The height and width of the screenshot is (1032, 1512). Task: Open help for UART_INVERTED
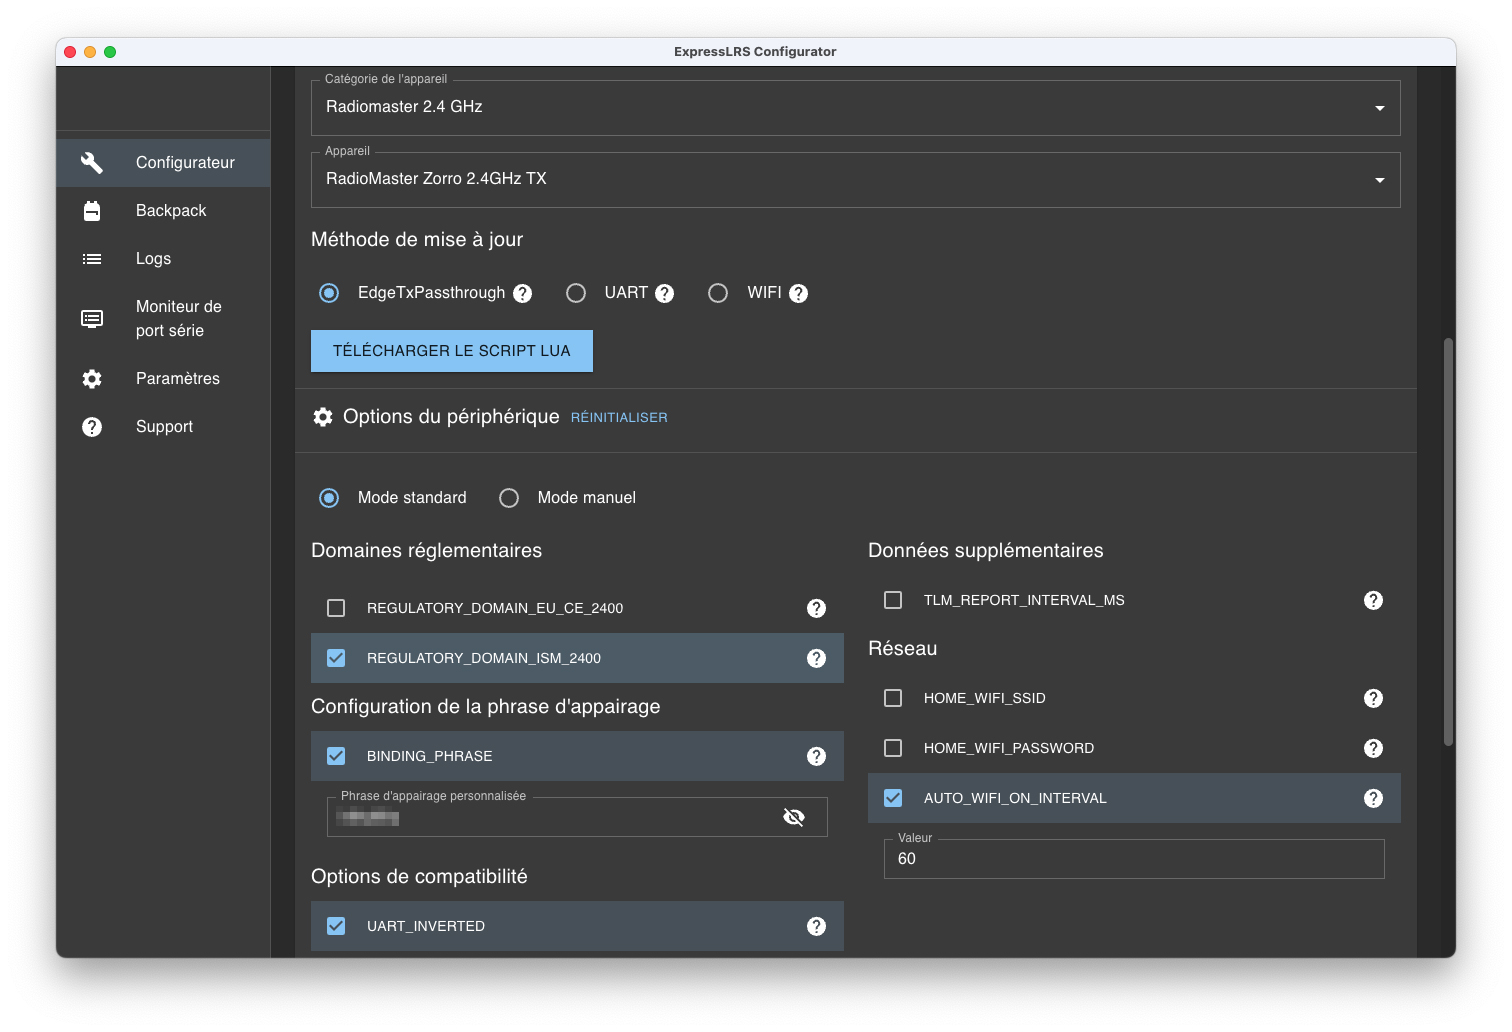[x=816, y=926]
